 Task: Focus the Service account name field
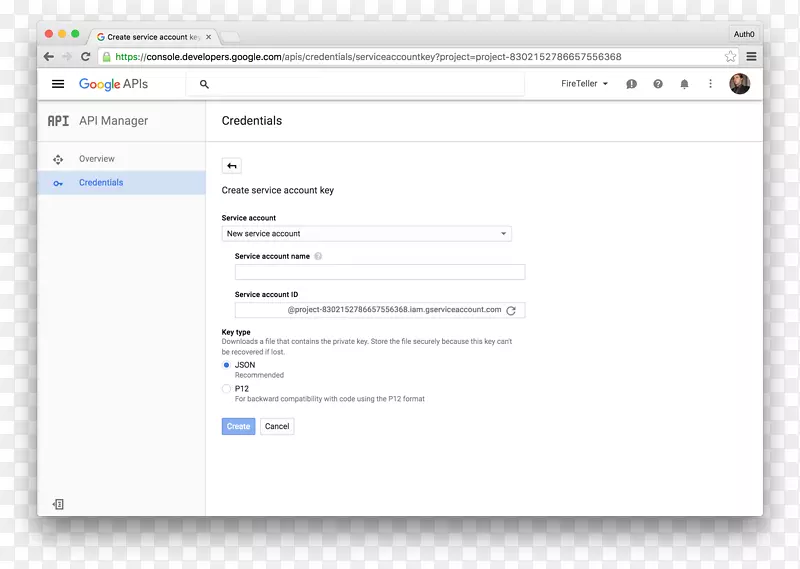[x=380, y=272]
